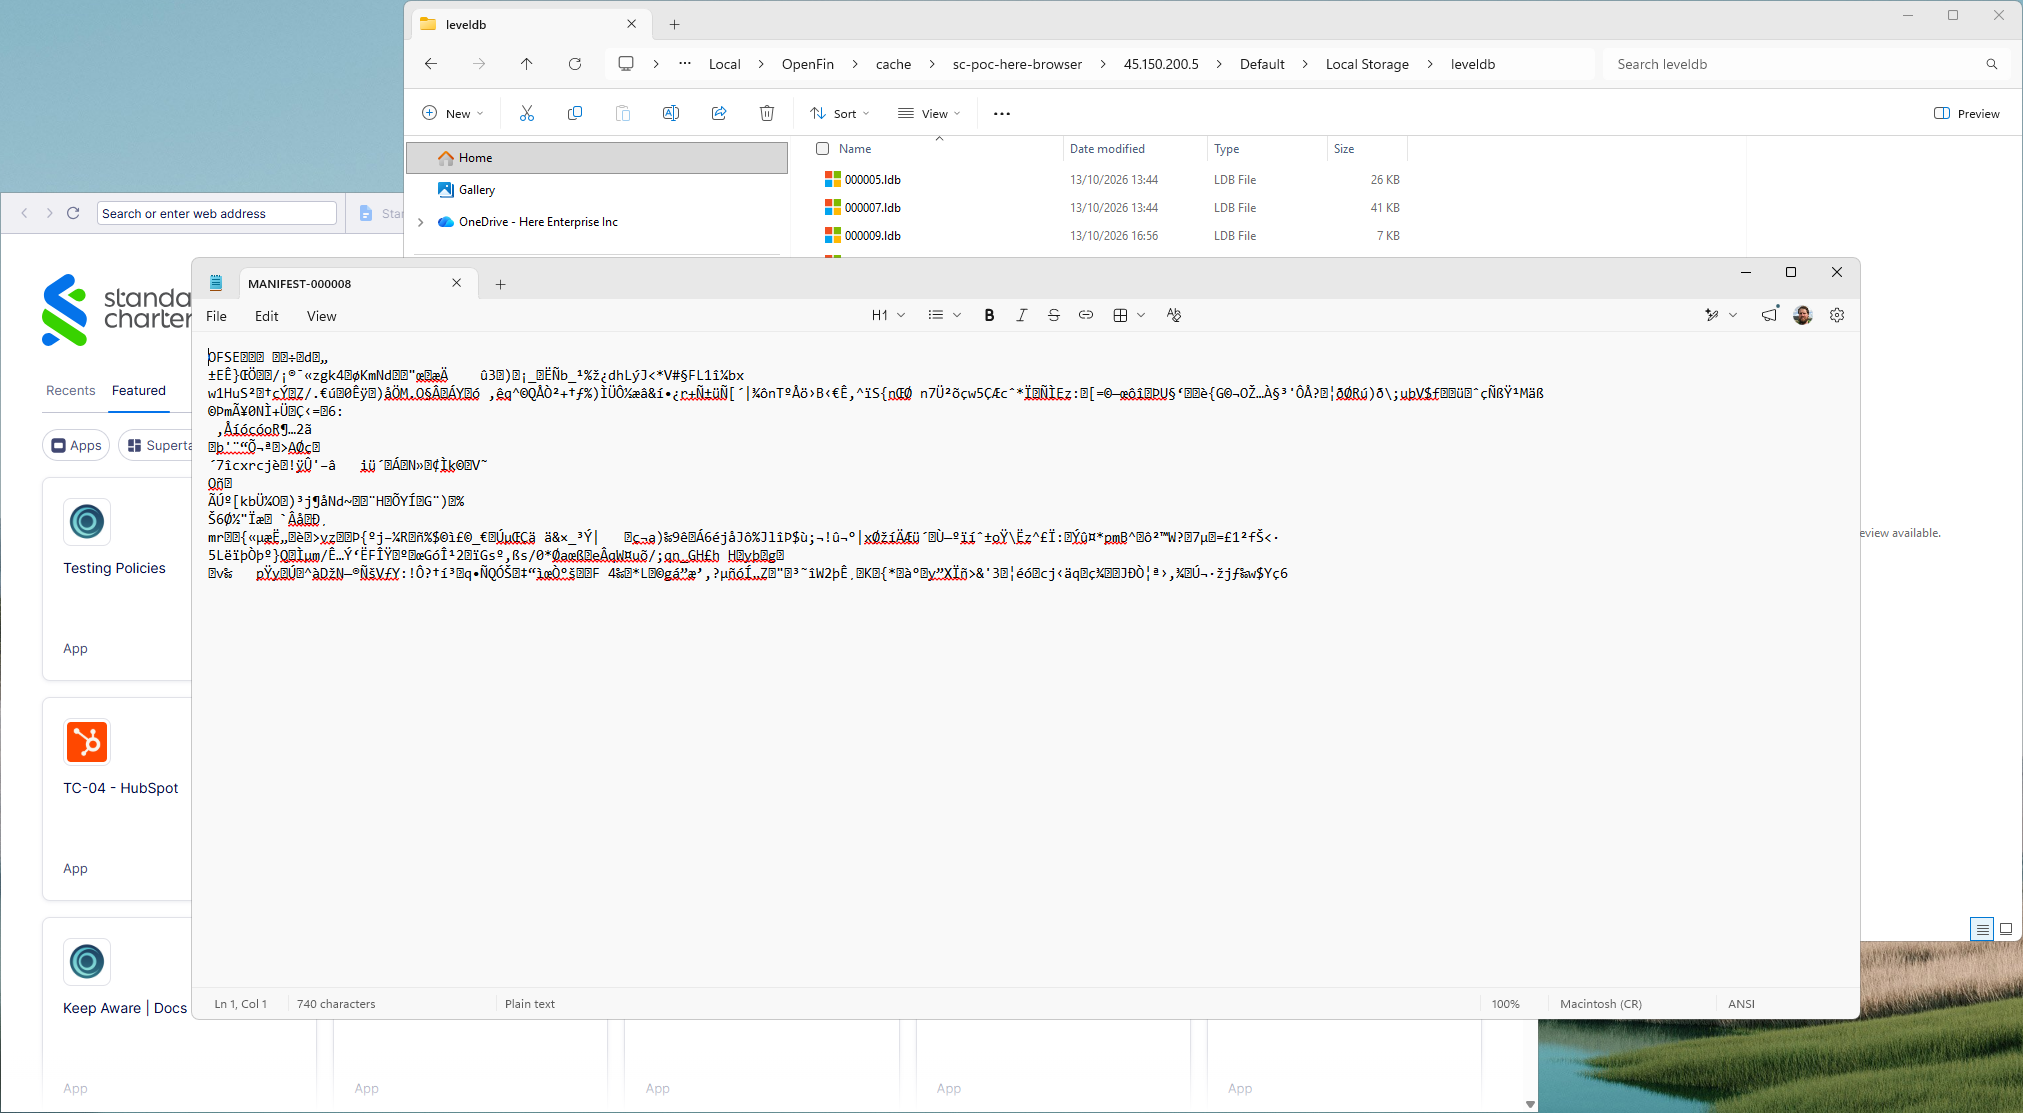Click Macintosh (CR) line ending in status bar
Viewport: 2023px width, 1113px height.
click(1601, 1004)
